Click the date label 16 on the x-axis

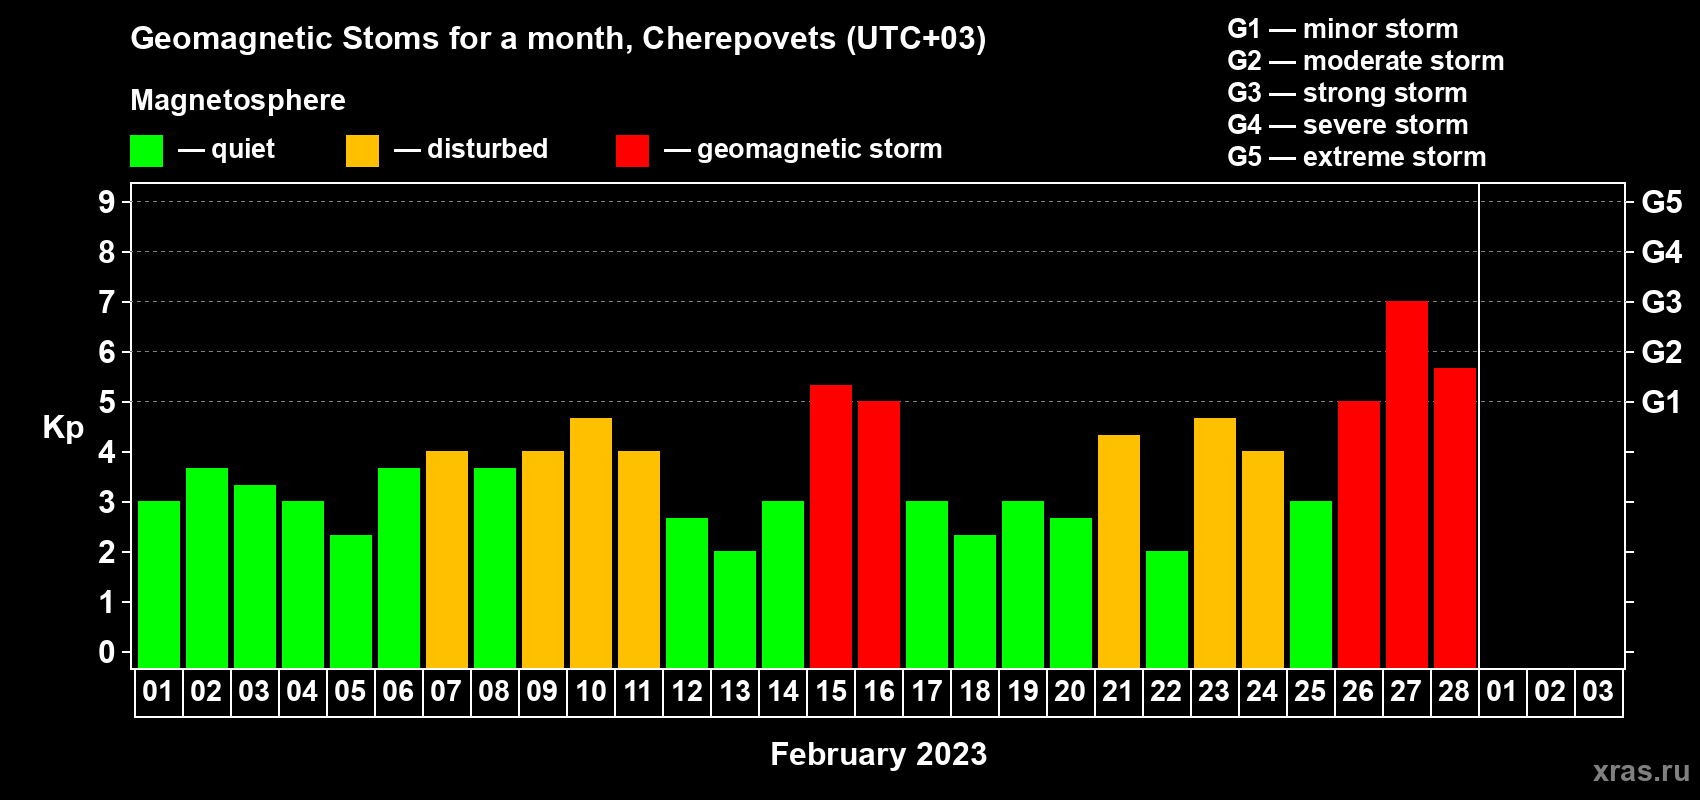[x=878, y=692]
